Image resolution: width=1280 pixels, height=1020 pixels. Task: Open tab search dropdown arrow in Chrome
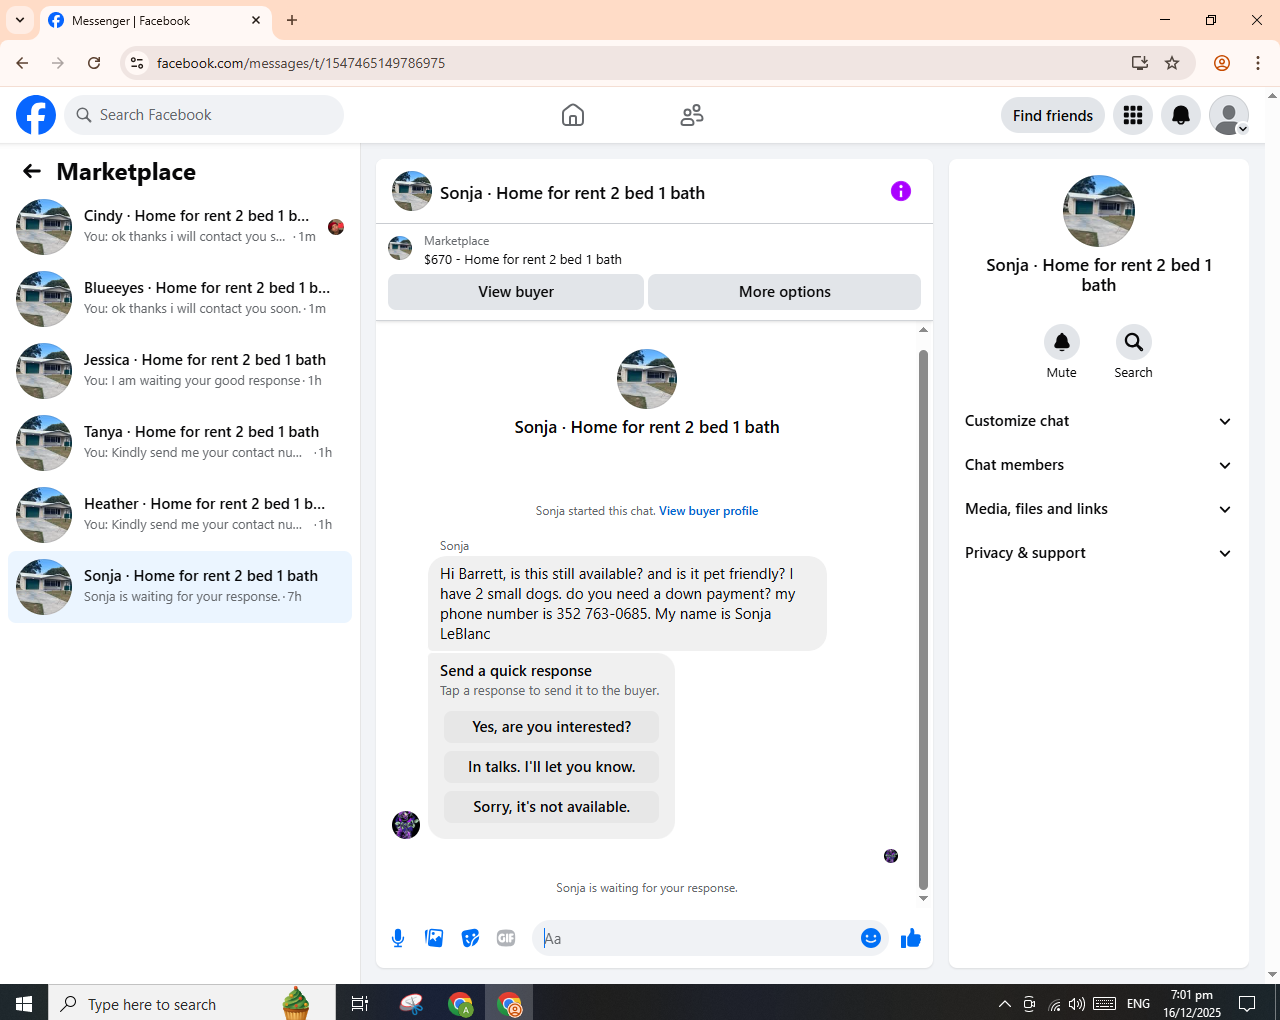coord(19,20)
